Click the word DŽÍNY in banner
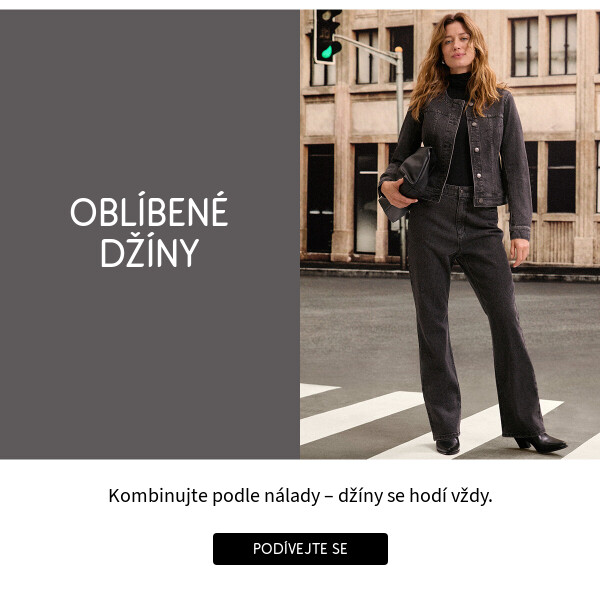Viewport: 600px width, 600px height. 150,253
